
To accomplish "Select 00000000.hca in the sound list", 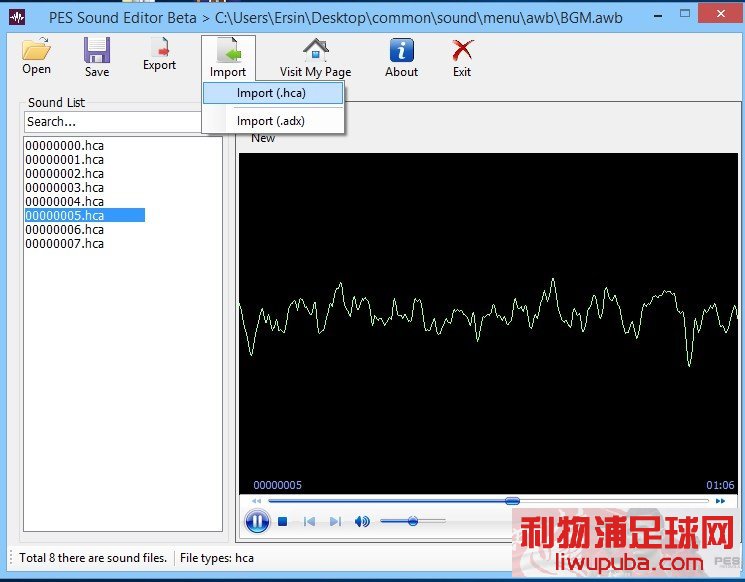I will coord(65,145).
